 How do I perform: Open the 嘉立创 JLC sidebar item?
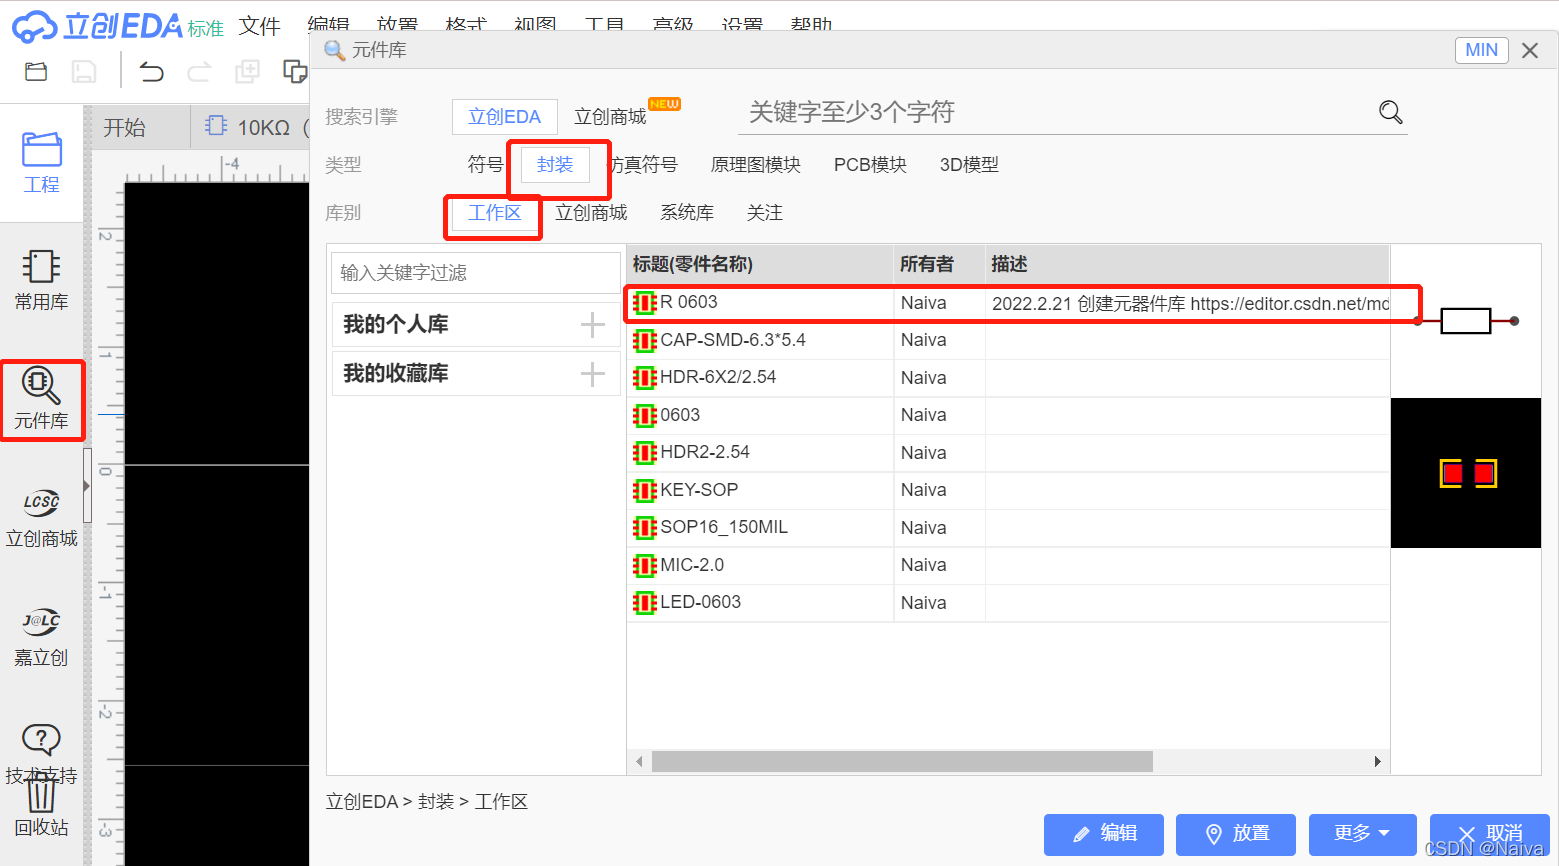click(x=41, y=637)
